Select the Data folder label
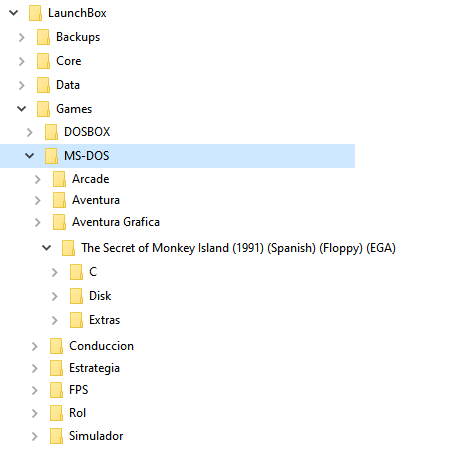The width and height of the screenshot is (463, 452). click(68, 85)
